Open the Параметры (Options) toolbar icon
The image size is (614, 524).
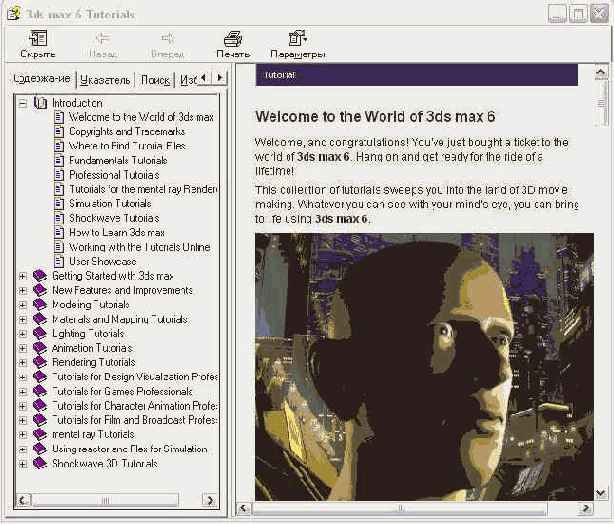tap(297, 39)
